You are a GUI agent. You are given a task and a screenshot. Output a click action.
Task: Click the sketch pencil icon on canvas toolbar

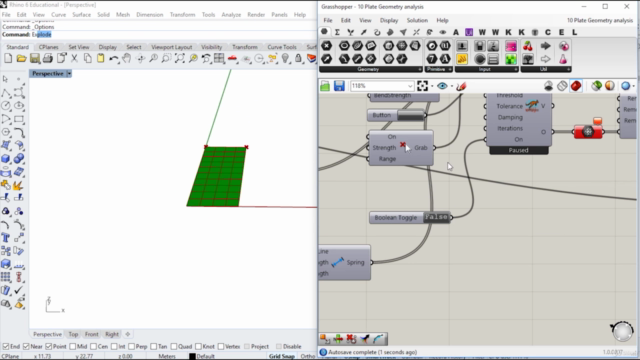click(461, 86)
